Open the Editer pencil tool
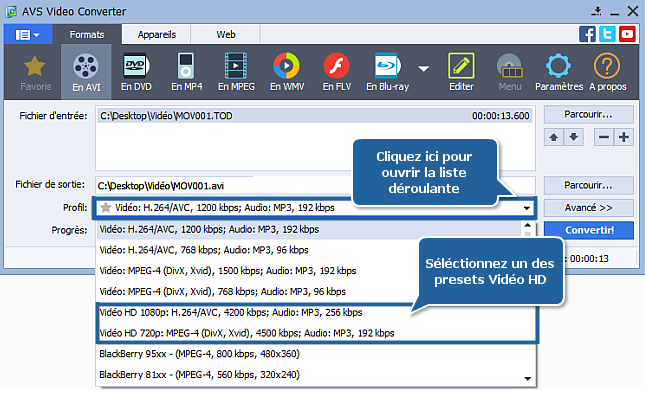 (461, 72)
